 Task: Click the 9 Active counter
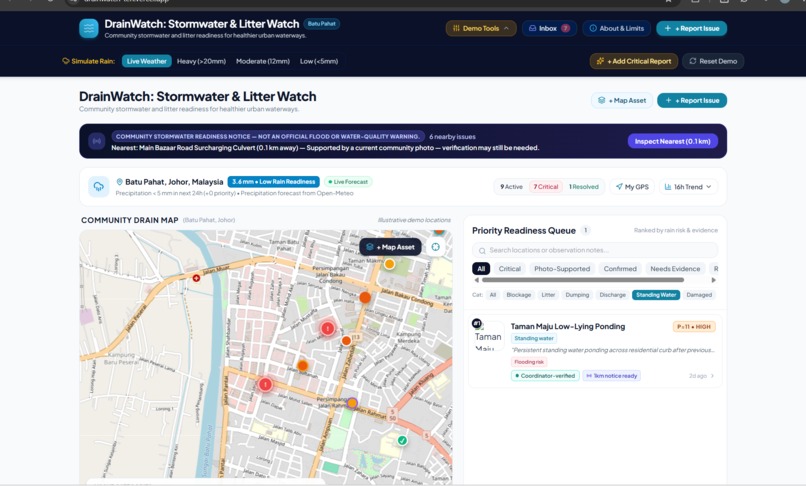(x=511, y=187)
